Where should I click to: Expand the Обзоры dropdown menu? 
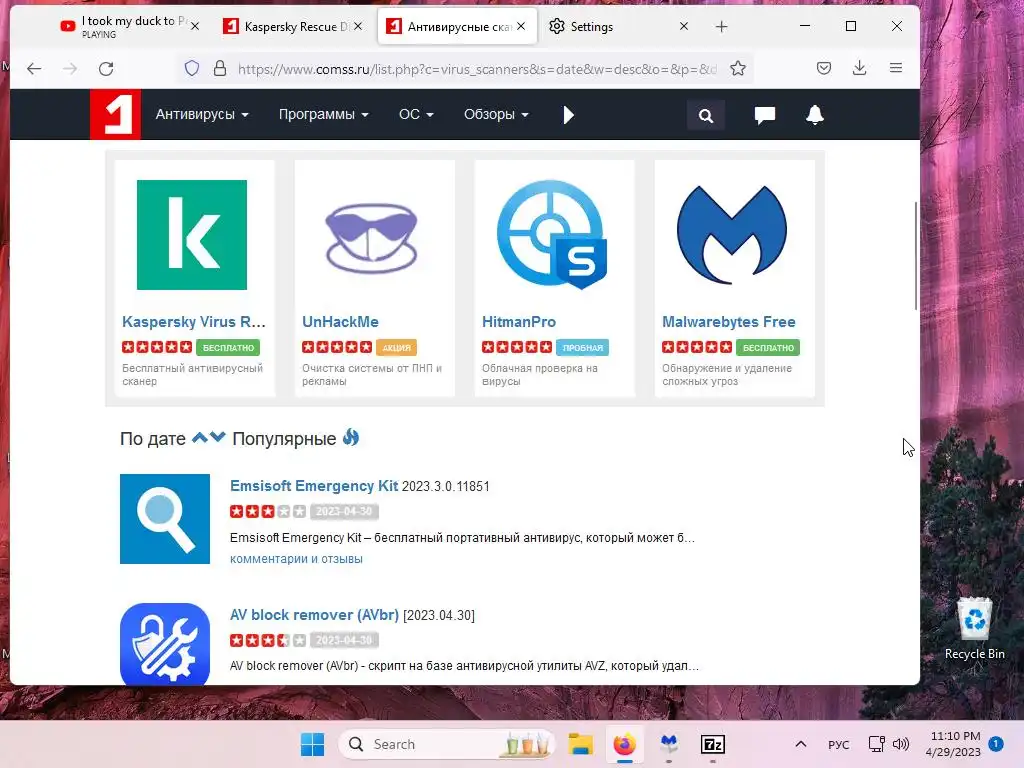496,114
